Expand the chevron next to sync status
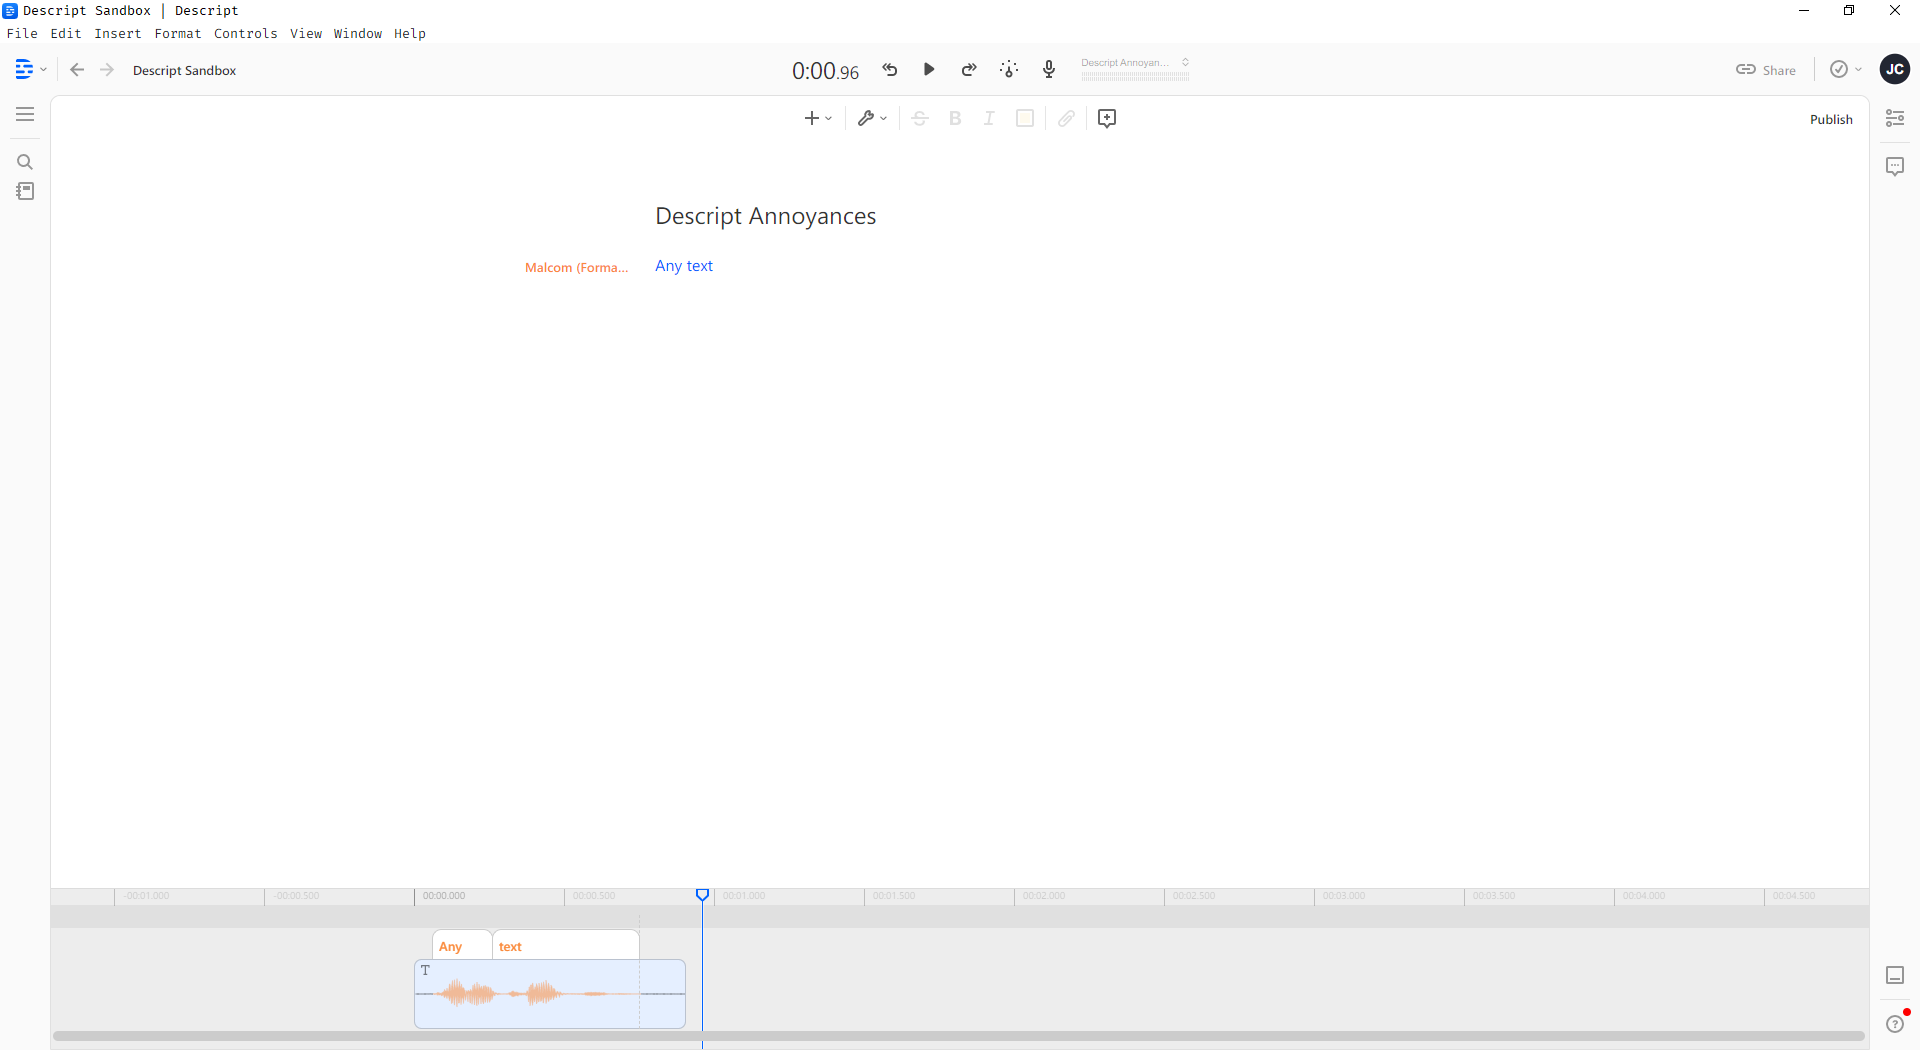Viewport: 1920px width, 1050px height. [x=1858, y=70]
